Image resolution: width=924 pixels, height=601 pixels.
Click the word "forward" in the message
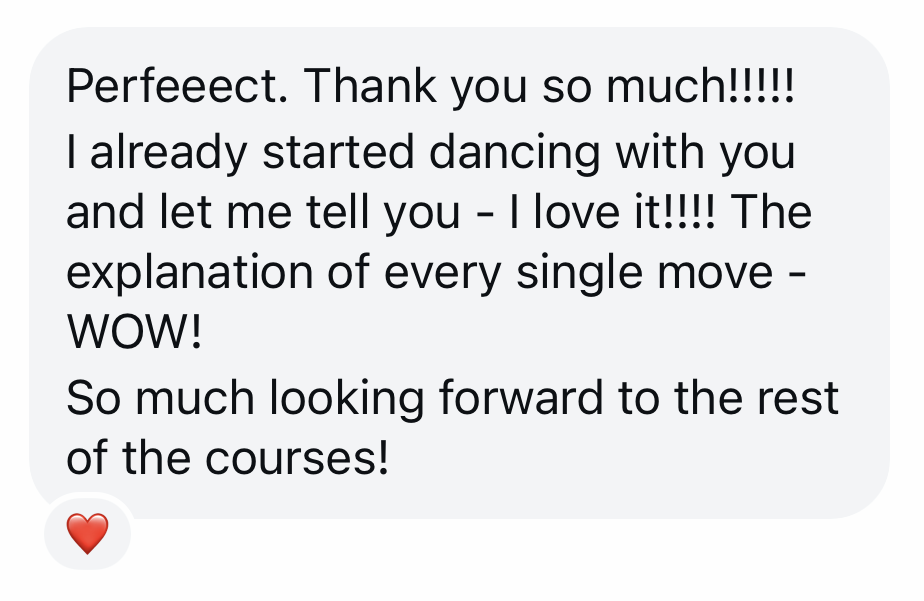(523, 398)
